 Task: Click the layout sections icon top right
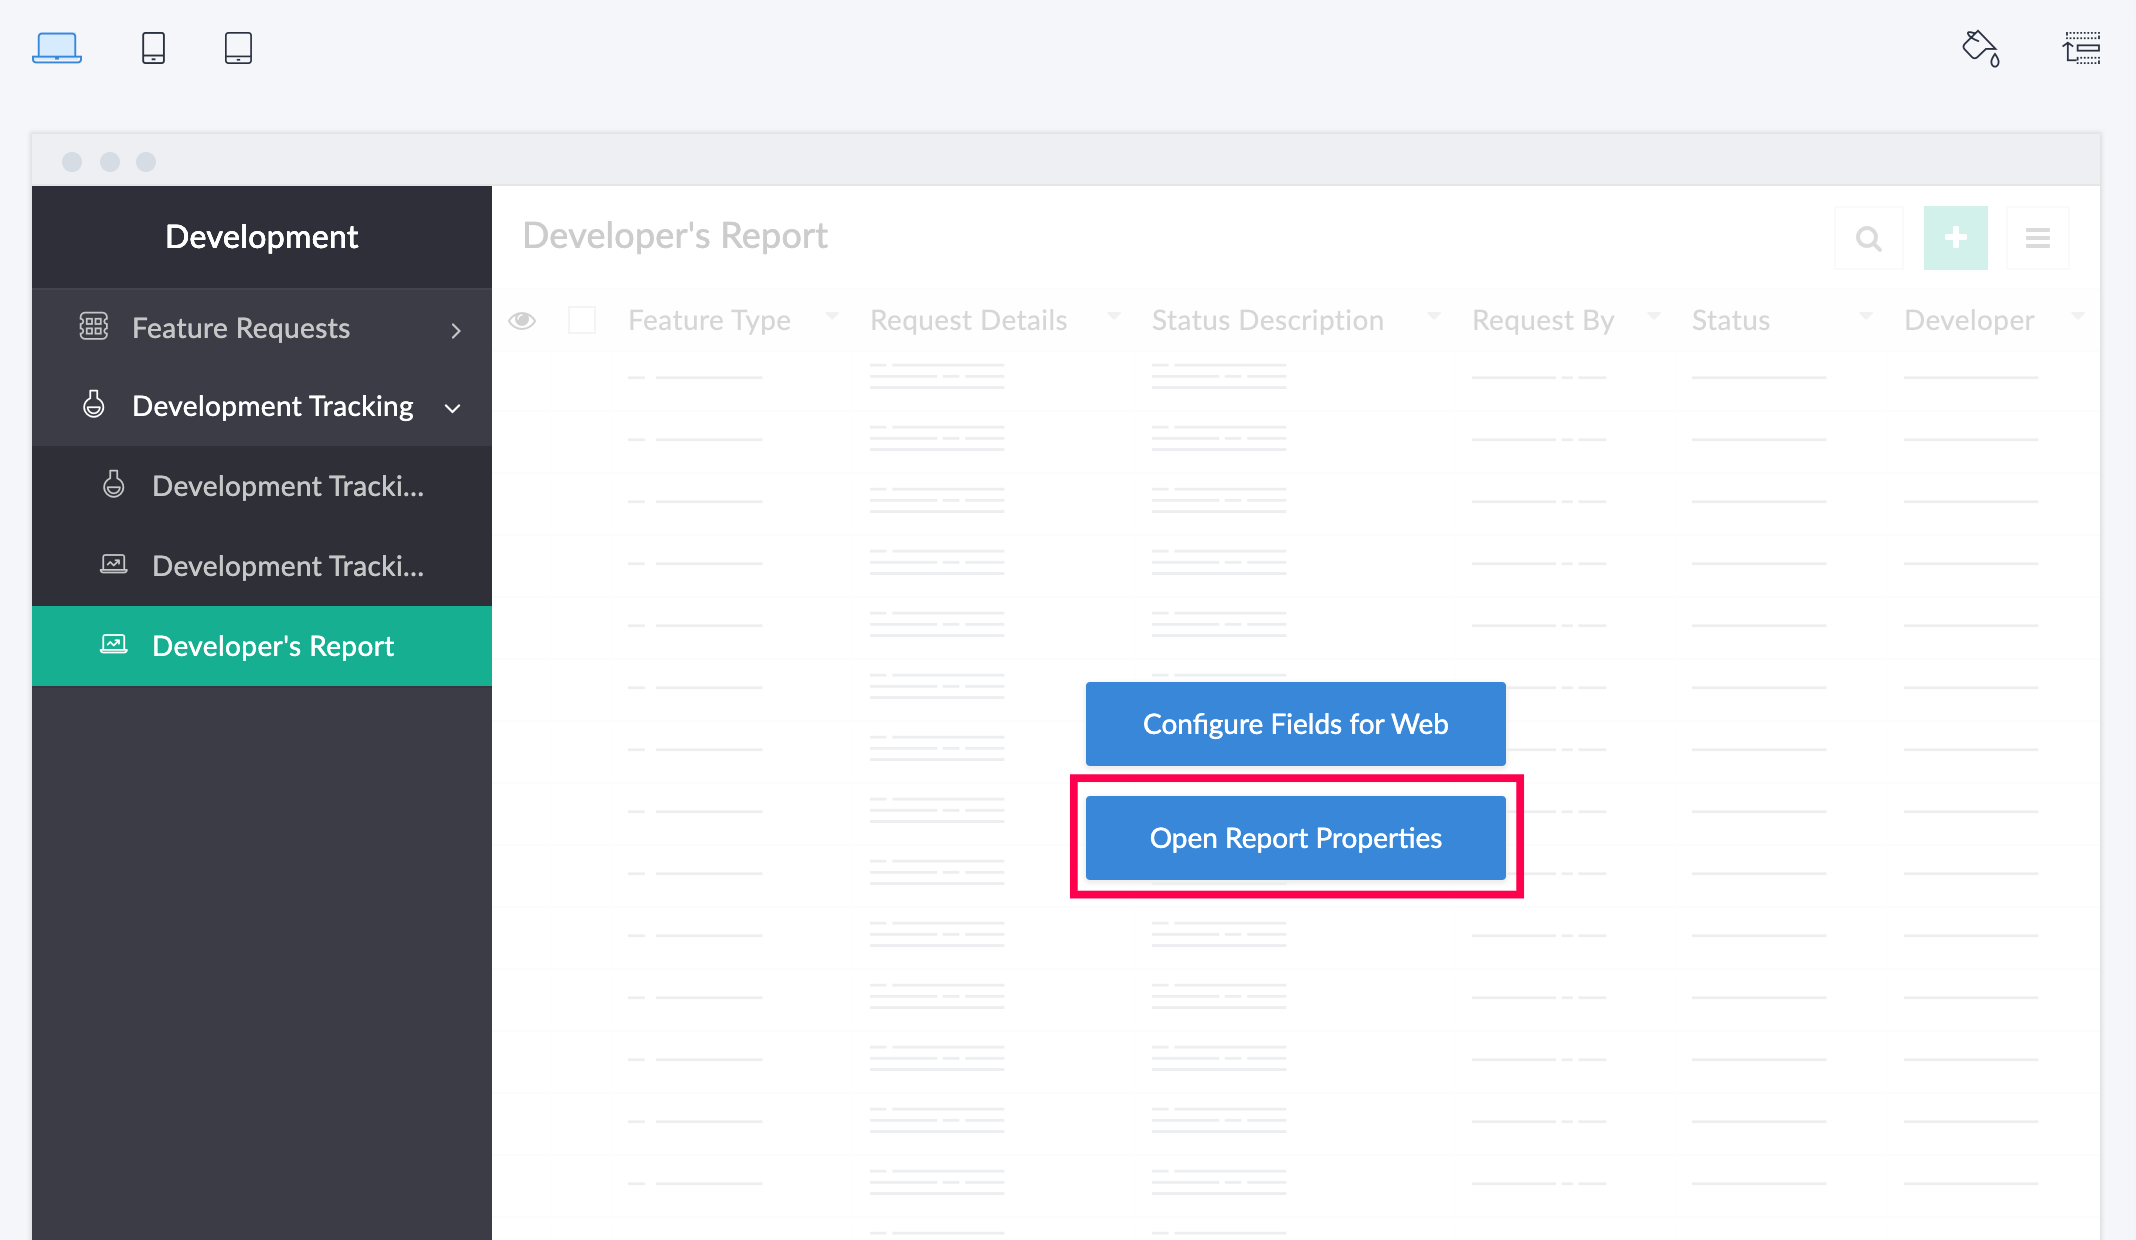coord(2082,47)
